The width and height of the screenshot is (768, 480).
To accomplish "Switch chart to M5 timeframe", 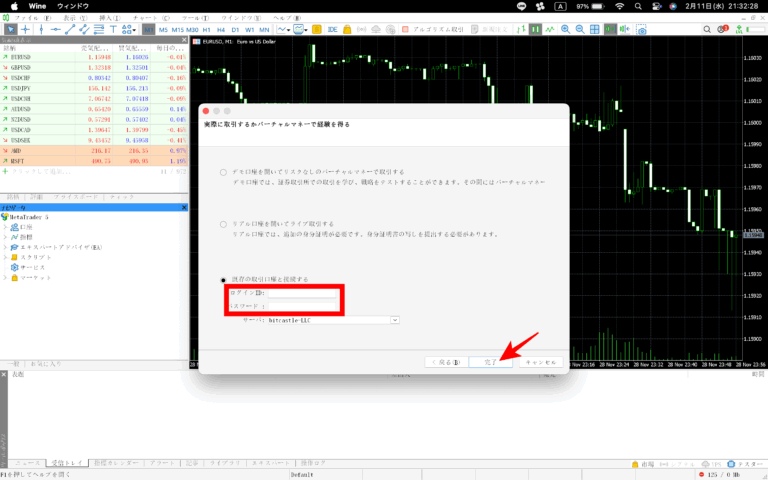I will pyautogui.click(x=163, y=29).
